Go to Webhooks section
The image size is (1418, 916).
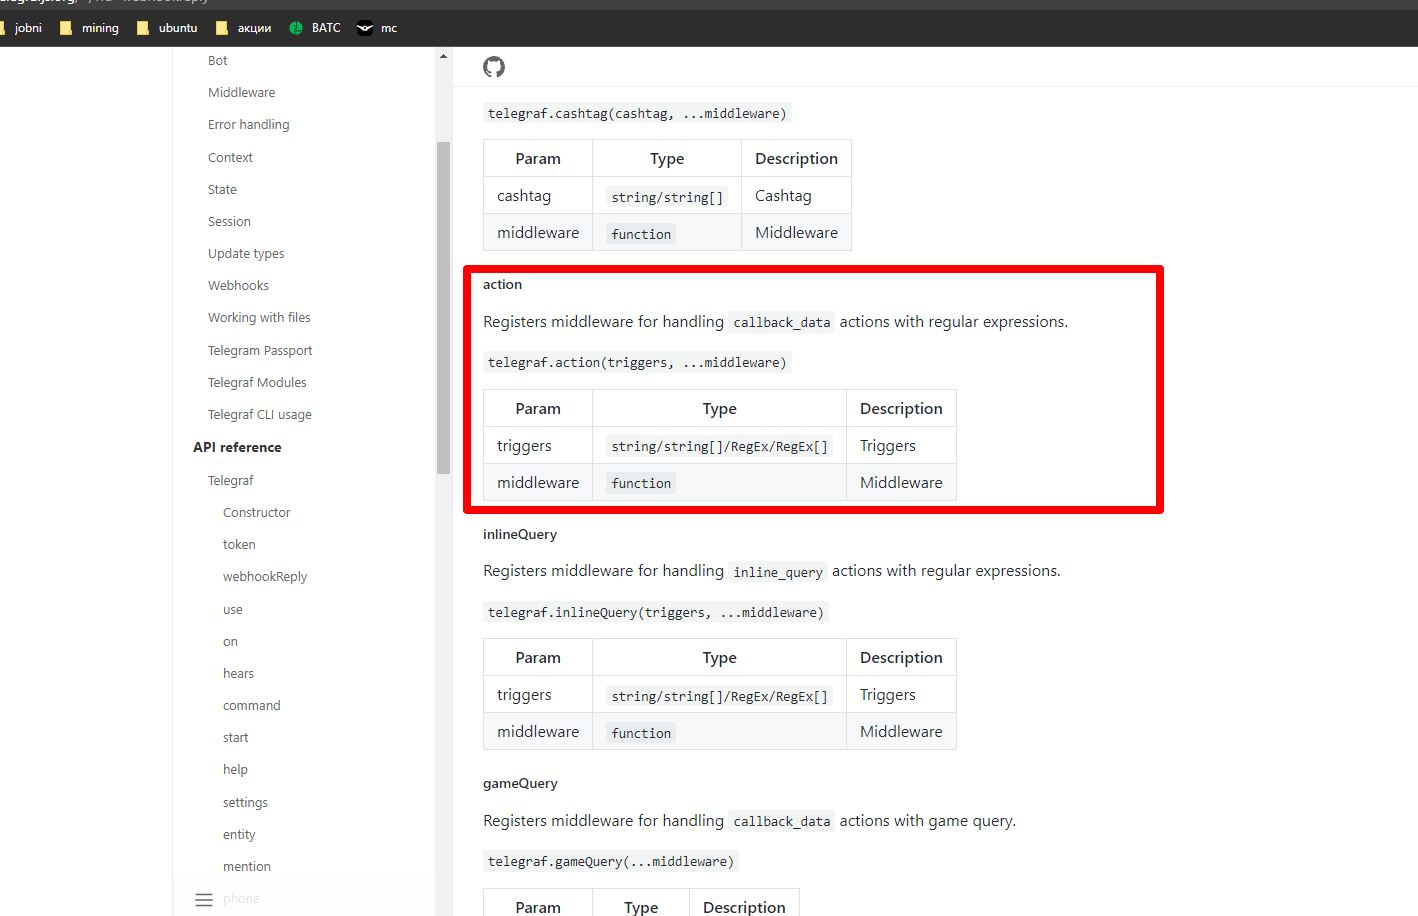[x=238, y=286]
